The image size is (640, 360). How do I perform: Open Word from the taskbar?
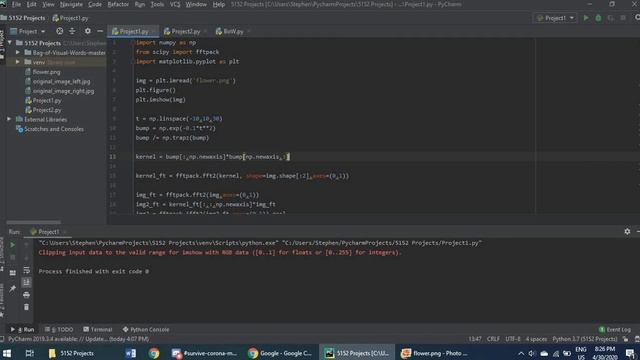coord(131,353)
